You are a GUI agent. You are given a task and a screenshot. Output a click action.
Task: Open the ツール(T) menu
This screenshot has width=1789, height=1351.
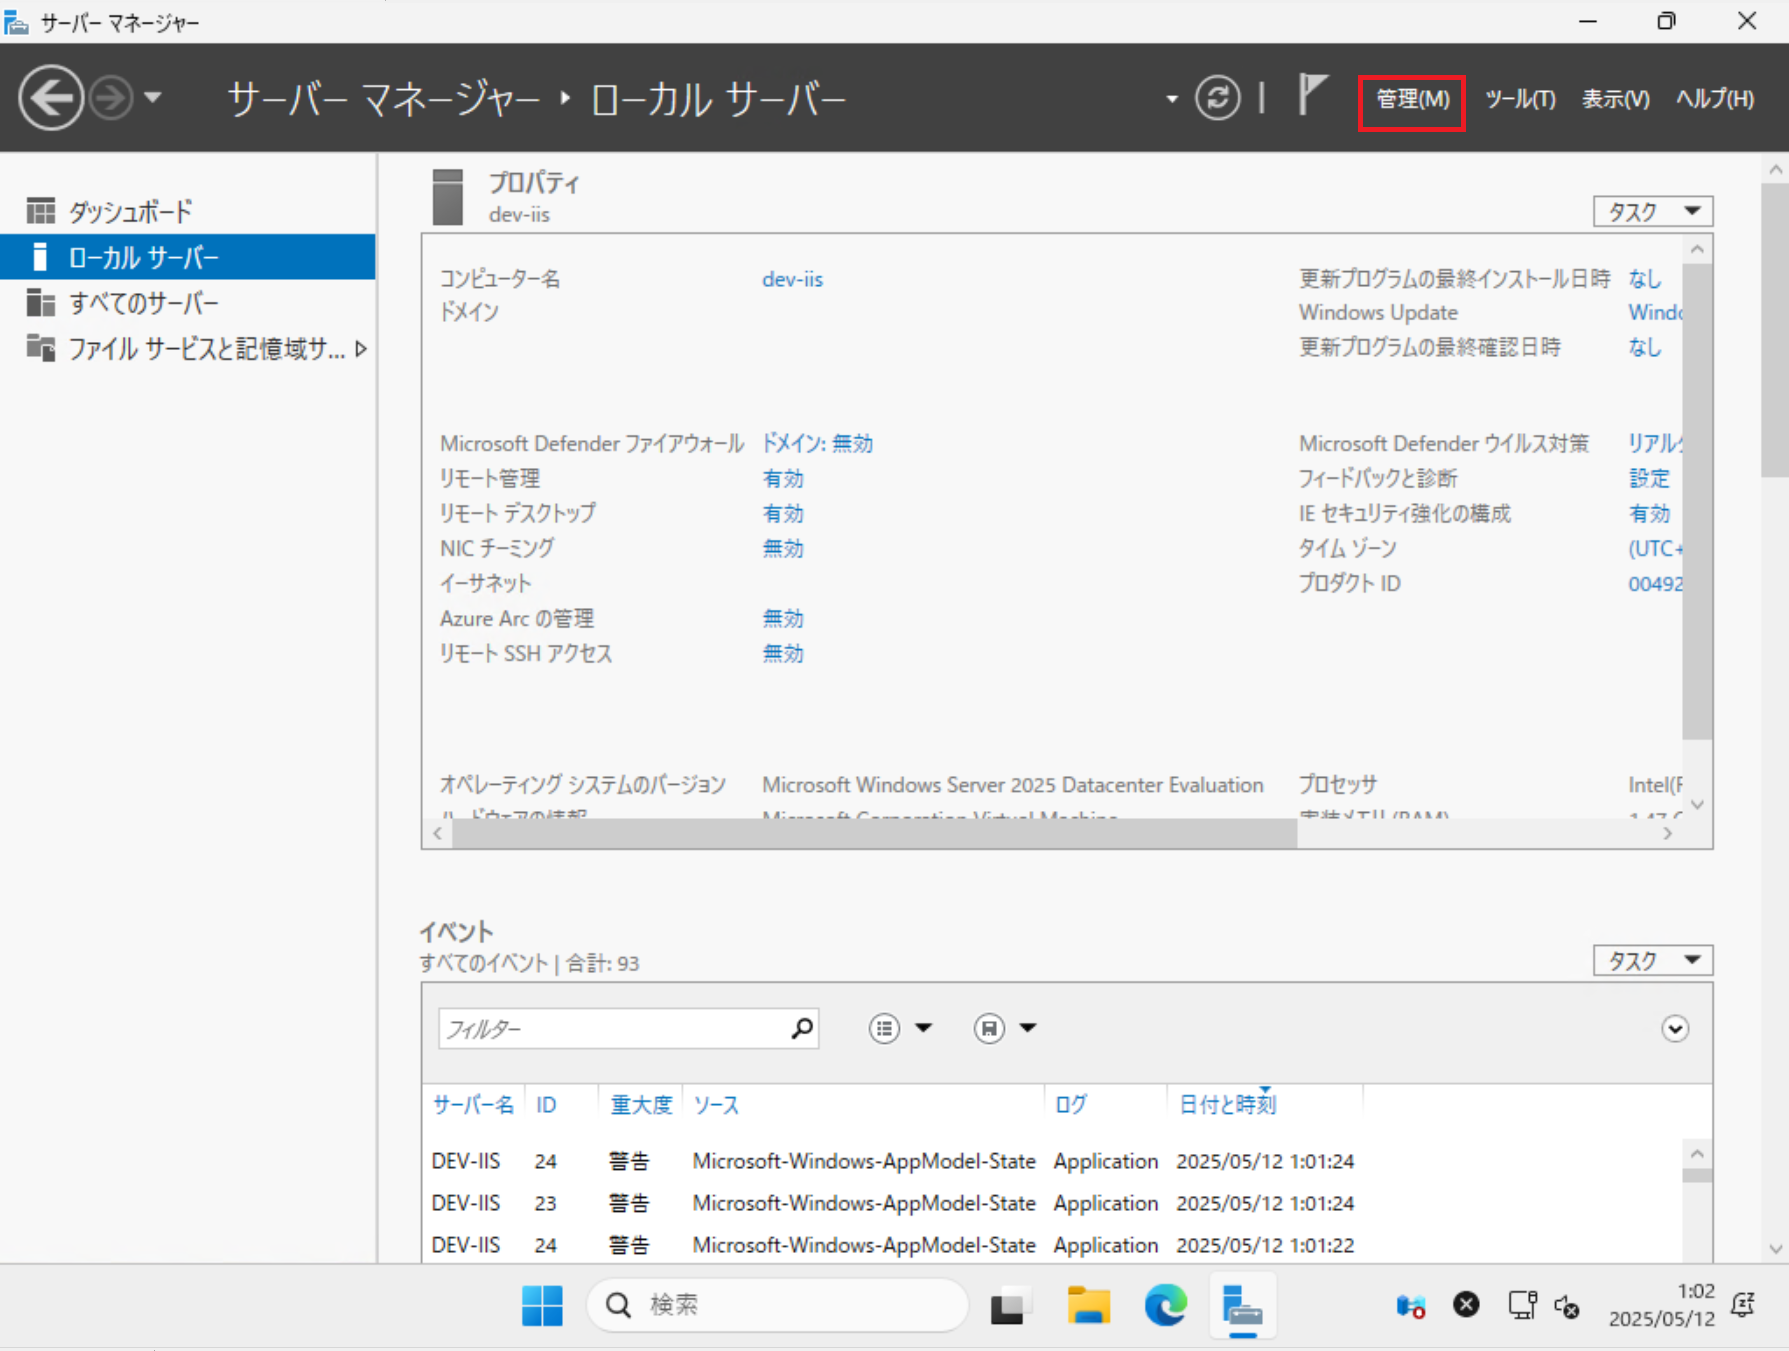[1520, 99]
